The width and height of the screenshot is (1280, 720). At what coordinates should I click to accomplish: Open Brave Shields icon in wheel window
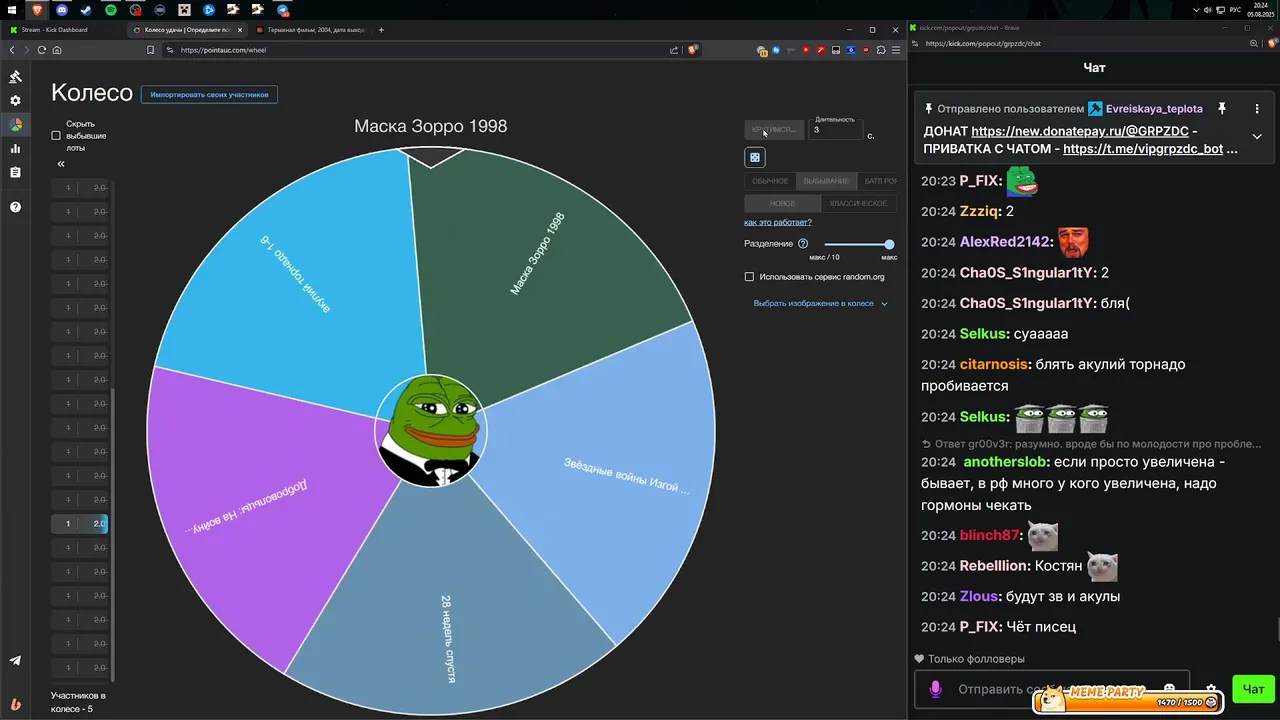click(x=692, y=50)
